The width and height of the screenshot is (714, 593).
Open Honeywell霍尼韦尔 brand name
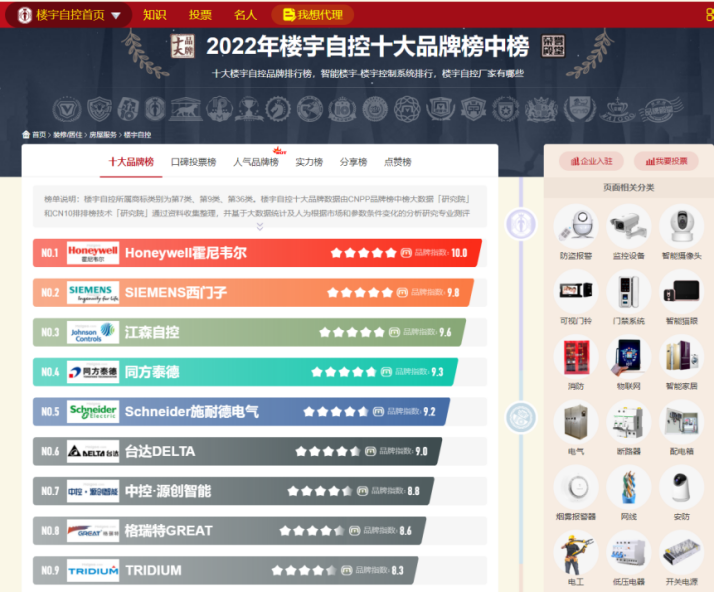click(x=186, y=253)
